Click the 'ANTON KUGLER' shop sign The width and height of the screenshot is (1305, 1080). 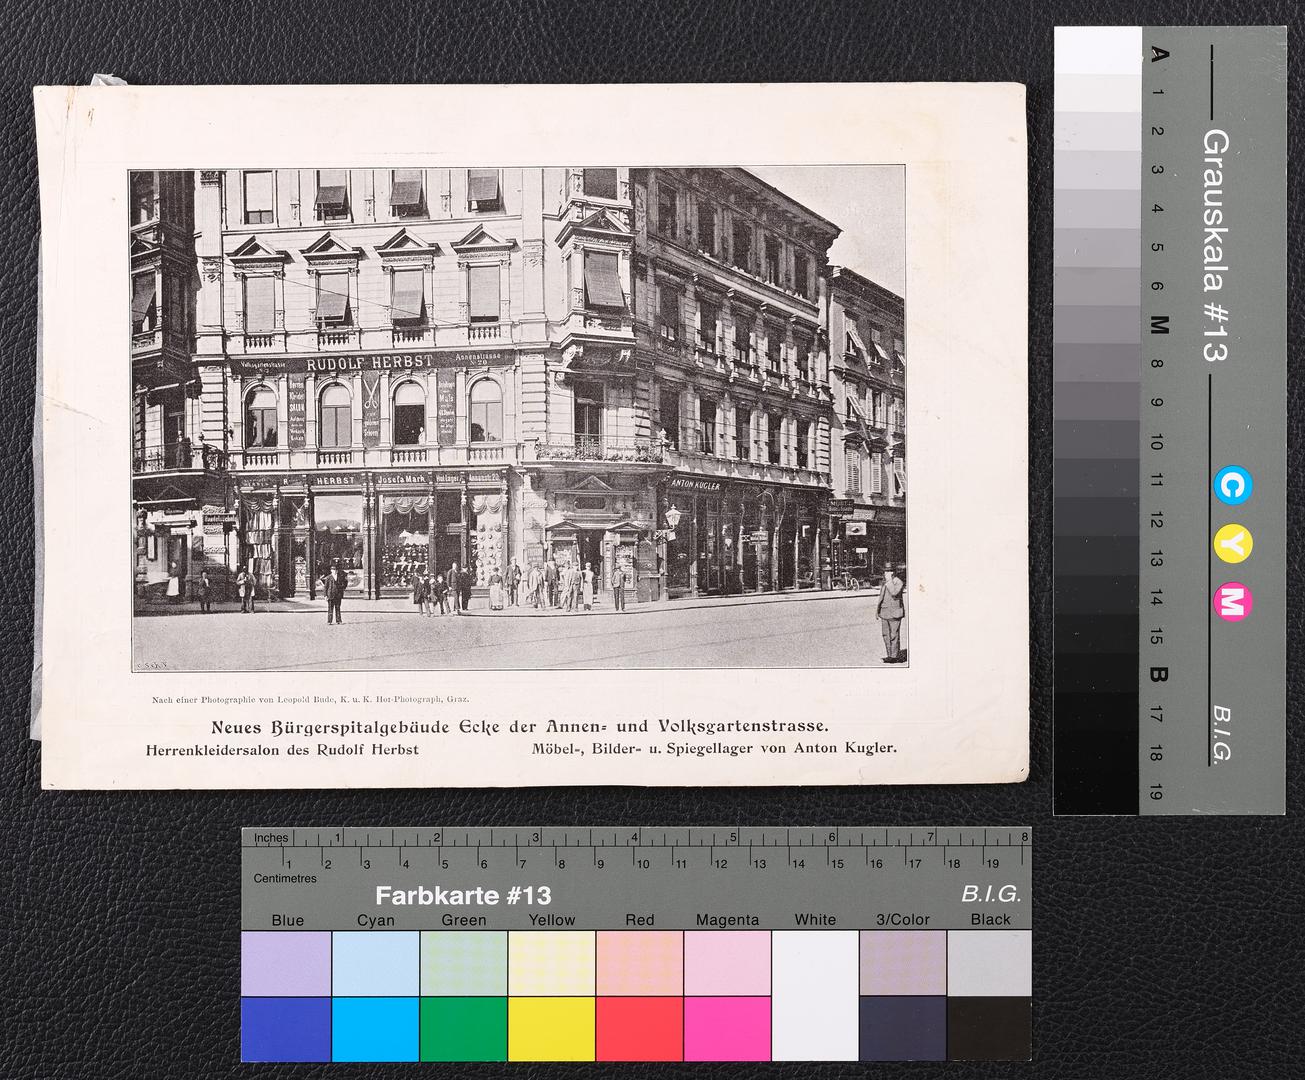[x=695, y=484]
